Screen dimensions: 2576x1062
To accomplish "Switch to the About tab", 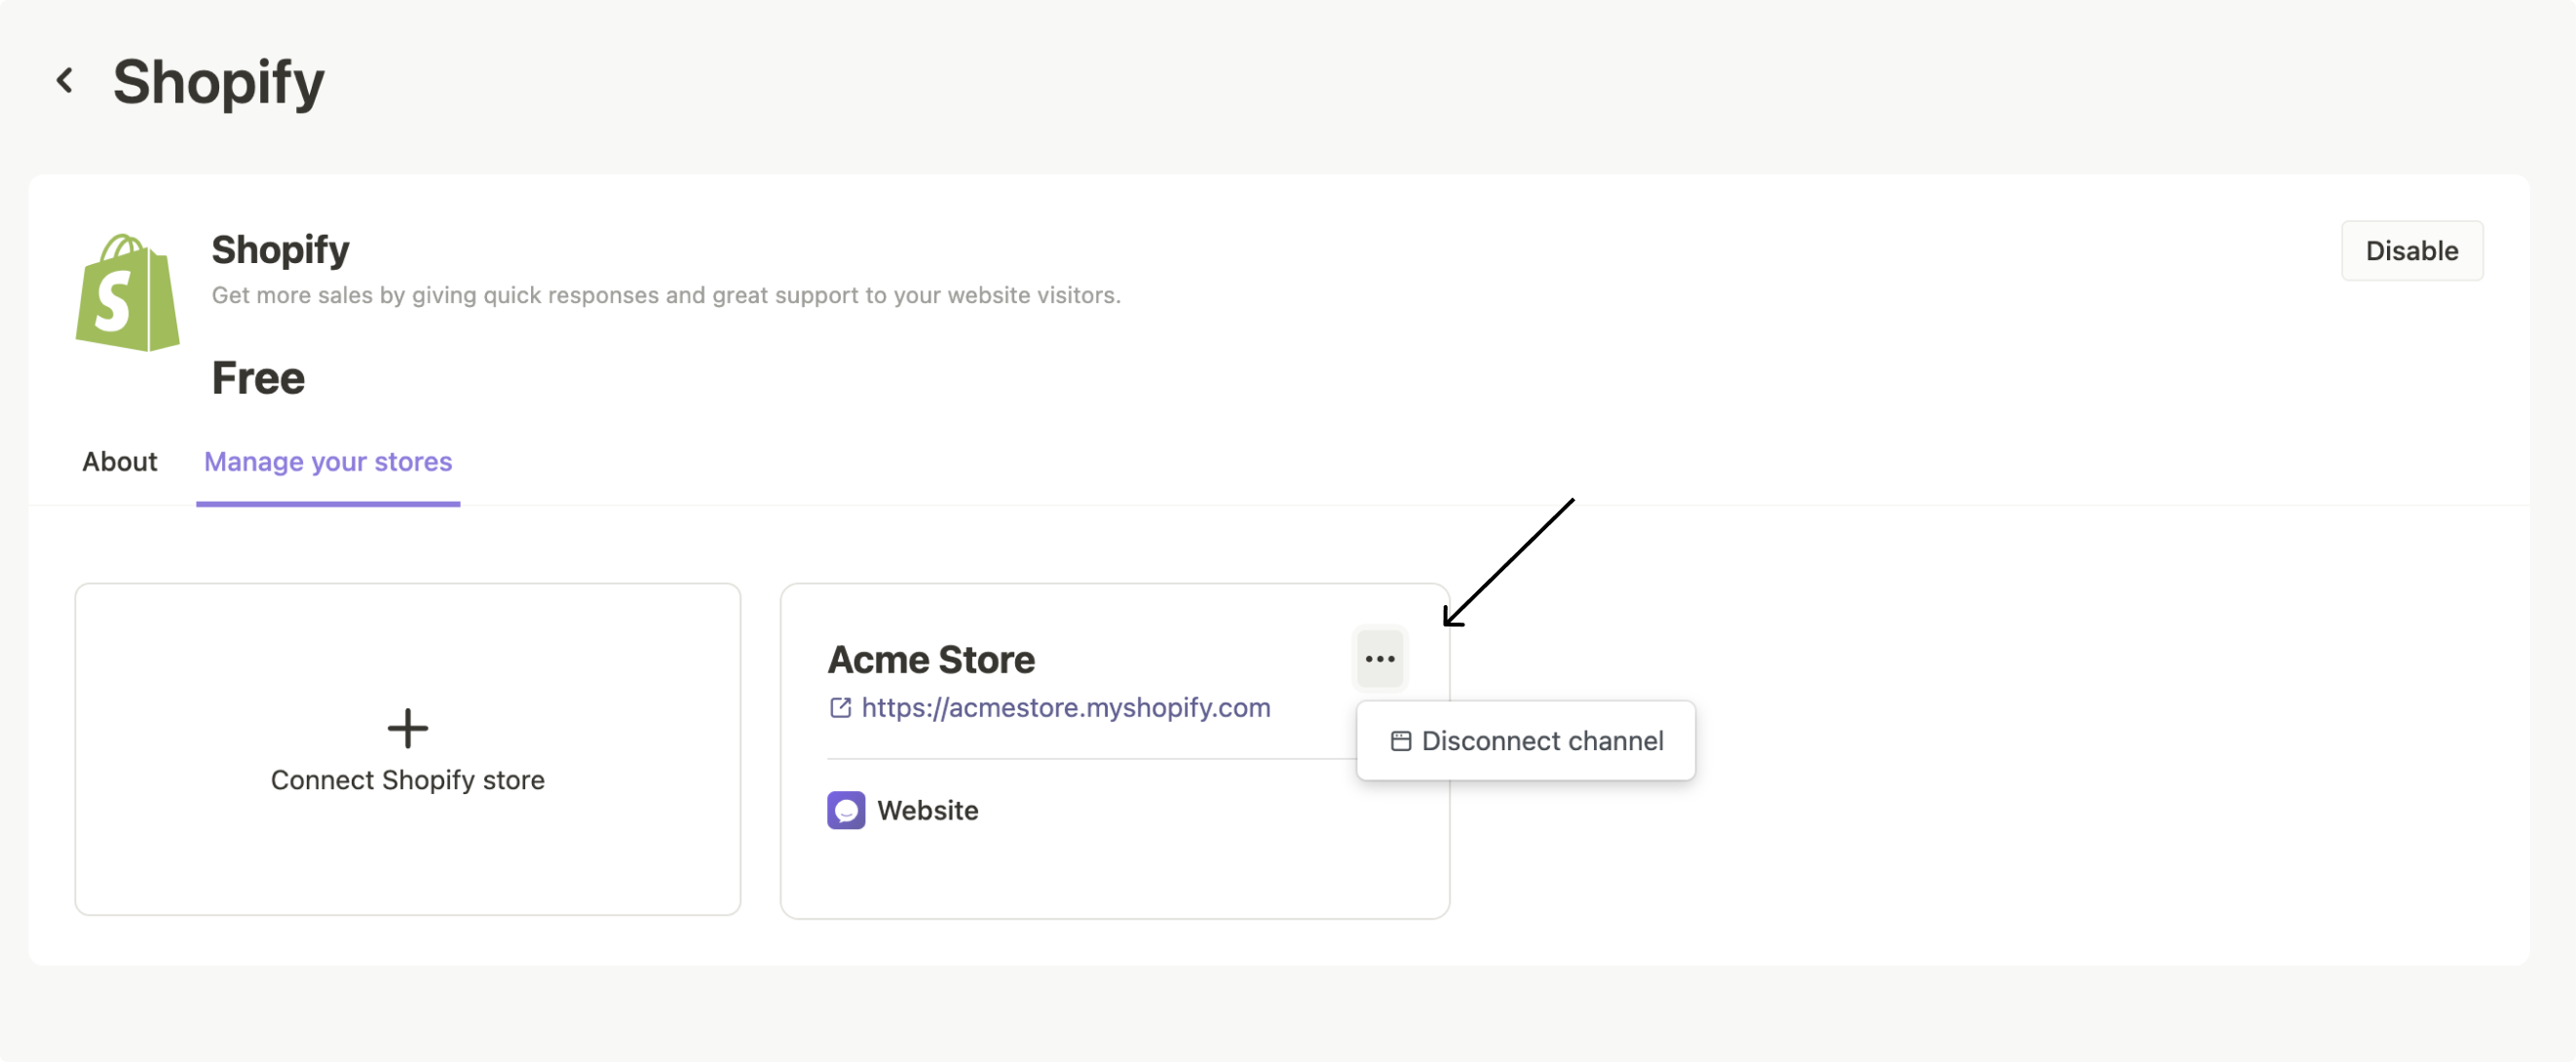I will pyautogui.click(x=119, y=461).
